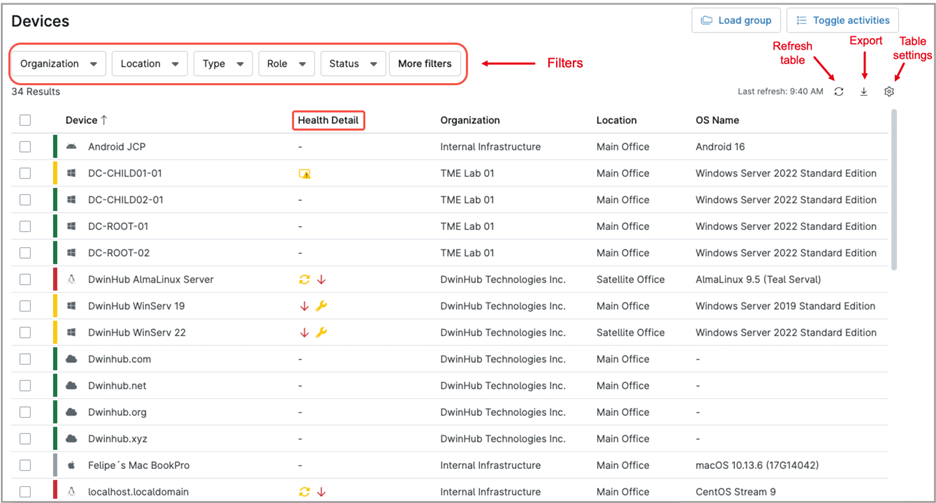936x503 pixels.
Task: Click the Export download icon
Action: (x=864, y=92)
